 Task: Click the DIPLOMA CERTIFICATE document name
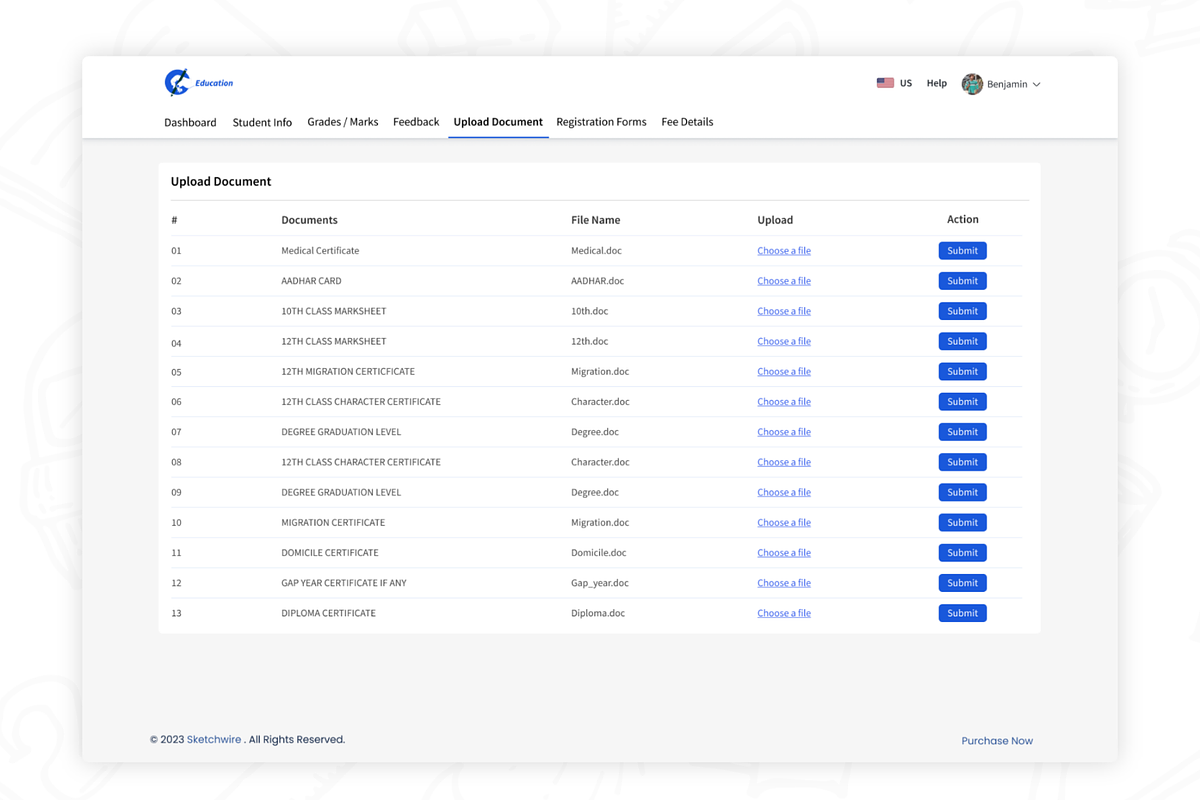(x=329, y=613)
